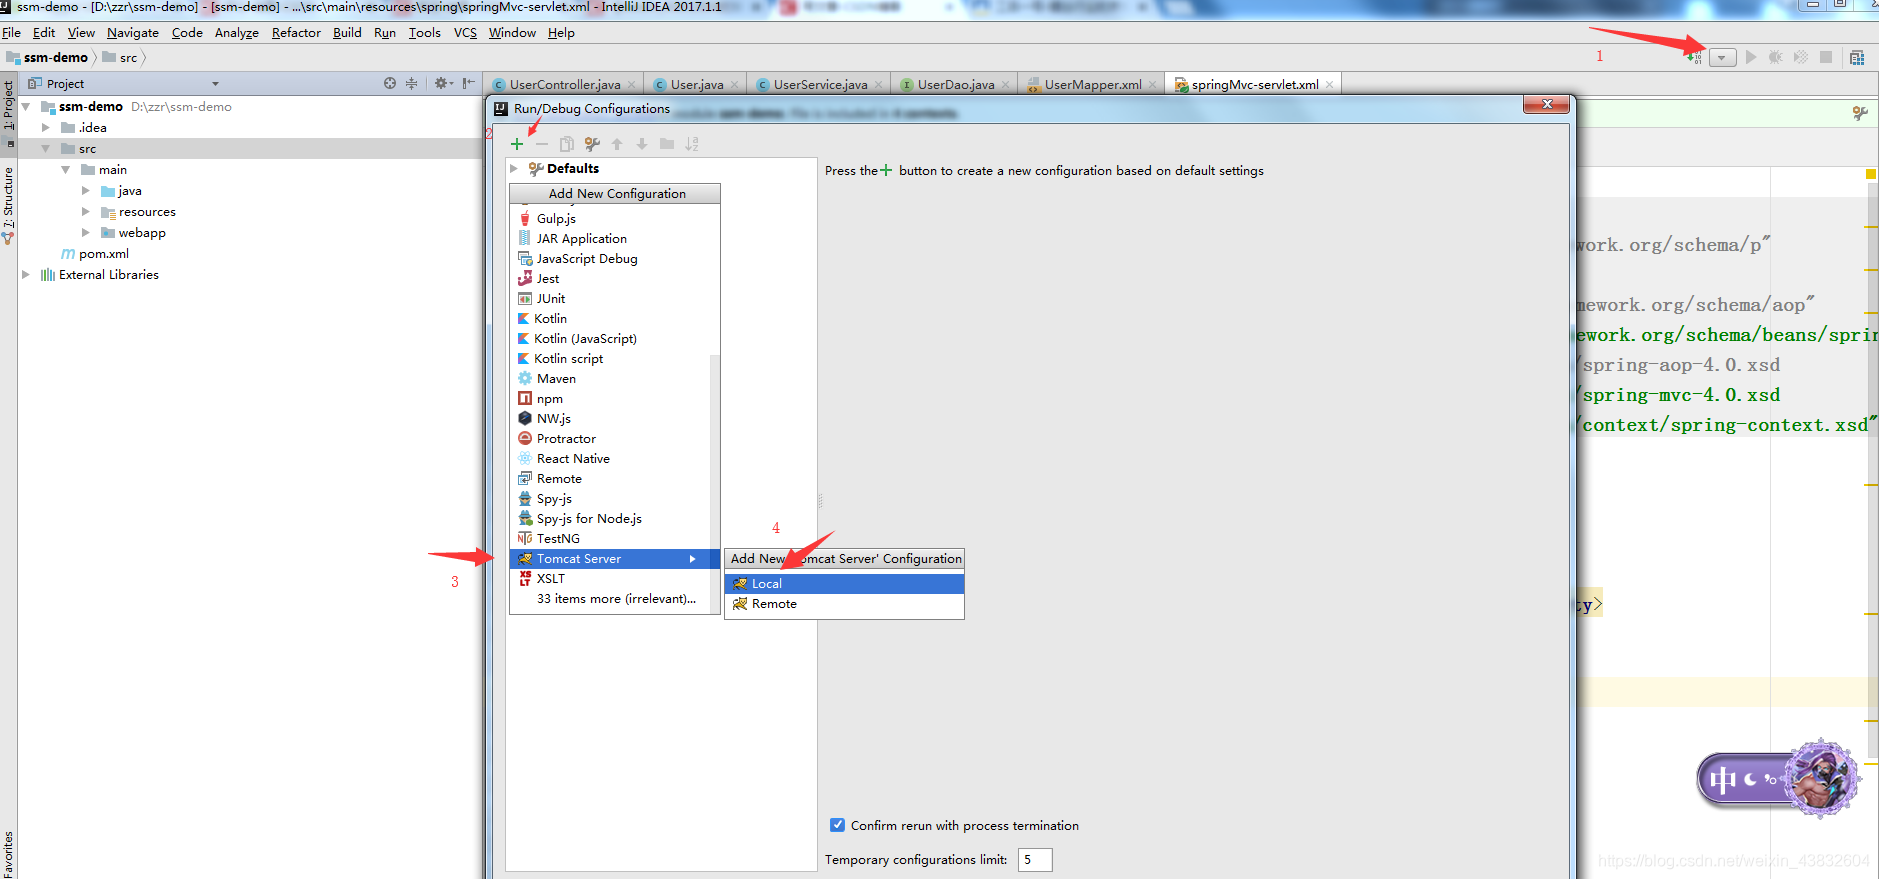Screen dimensions: 1879x879
Task: Copy configuration icon in dialog toolbar
Action: tap(566, 144)
